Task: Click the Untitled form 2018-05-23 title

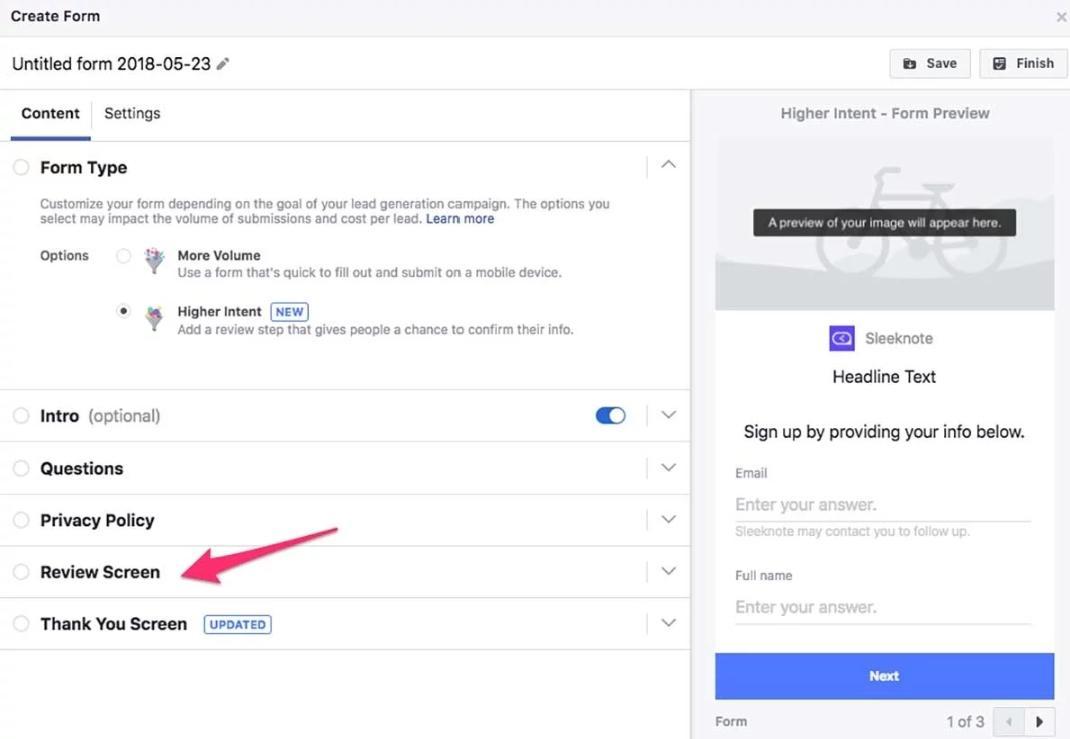Action: [x=111, y=64]
